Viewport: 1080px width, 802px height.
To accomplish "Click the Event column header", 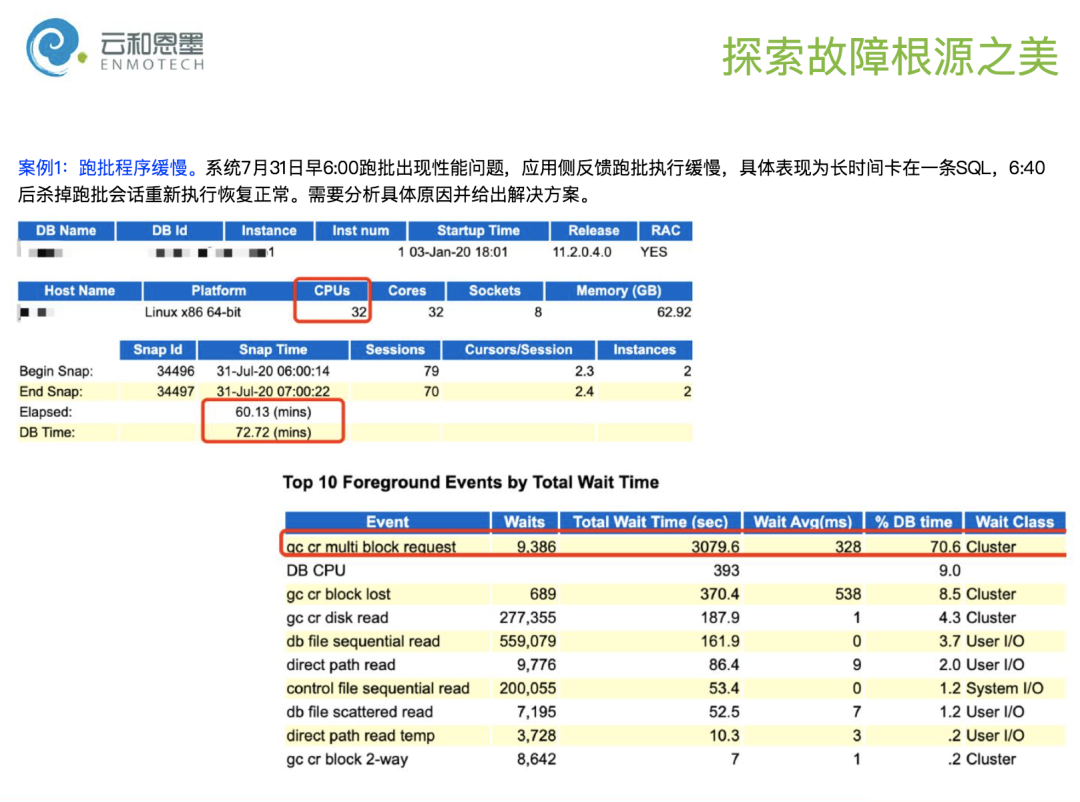I will (x=387, y=522).
